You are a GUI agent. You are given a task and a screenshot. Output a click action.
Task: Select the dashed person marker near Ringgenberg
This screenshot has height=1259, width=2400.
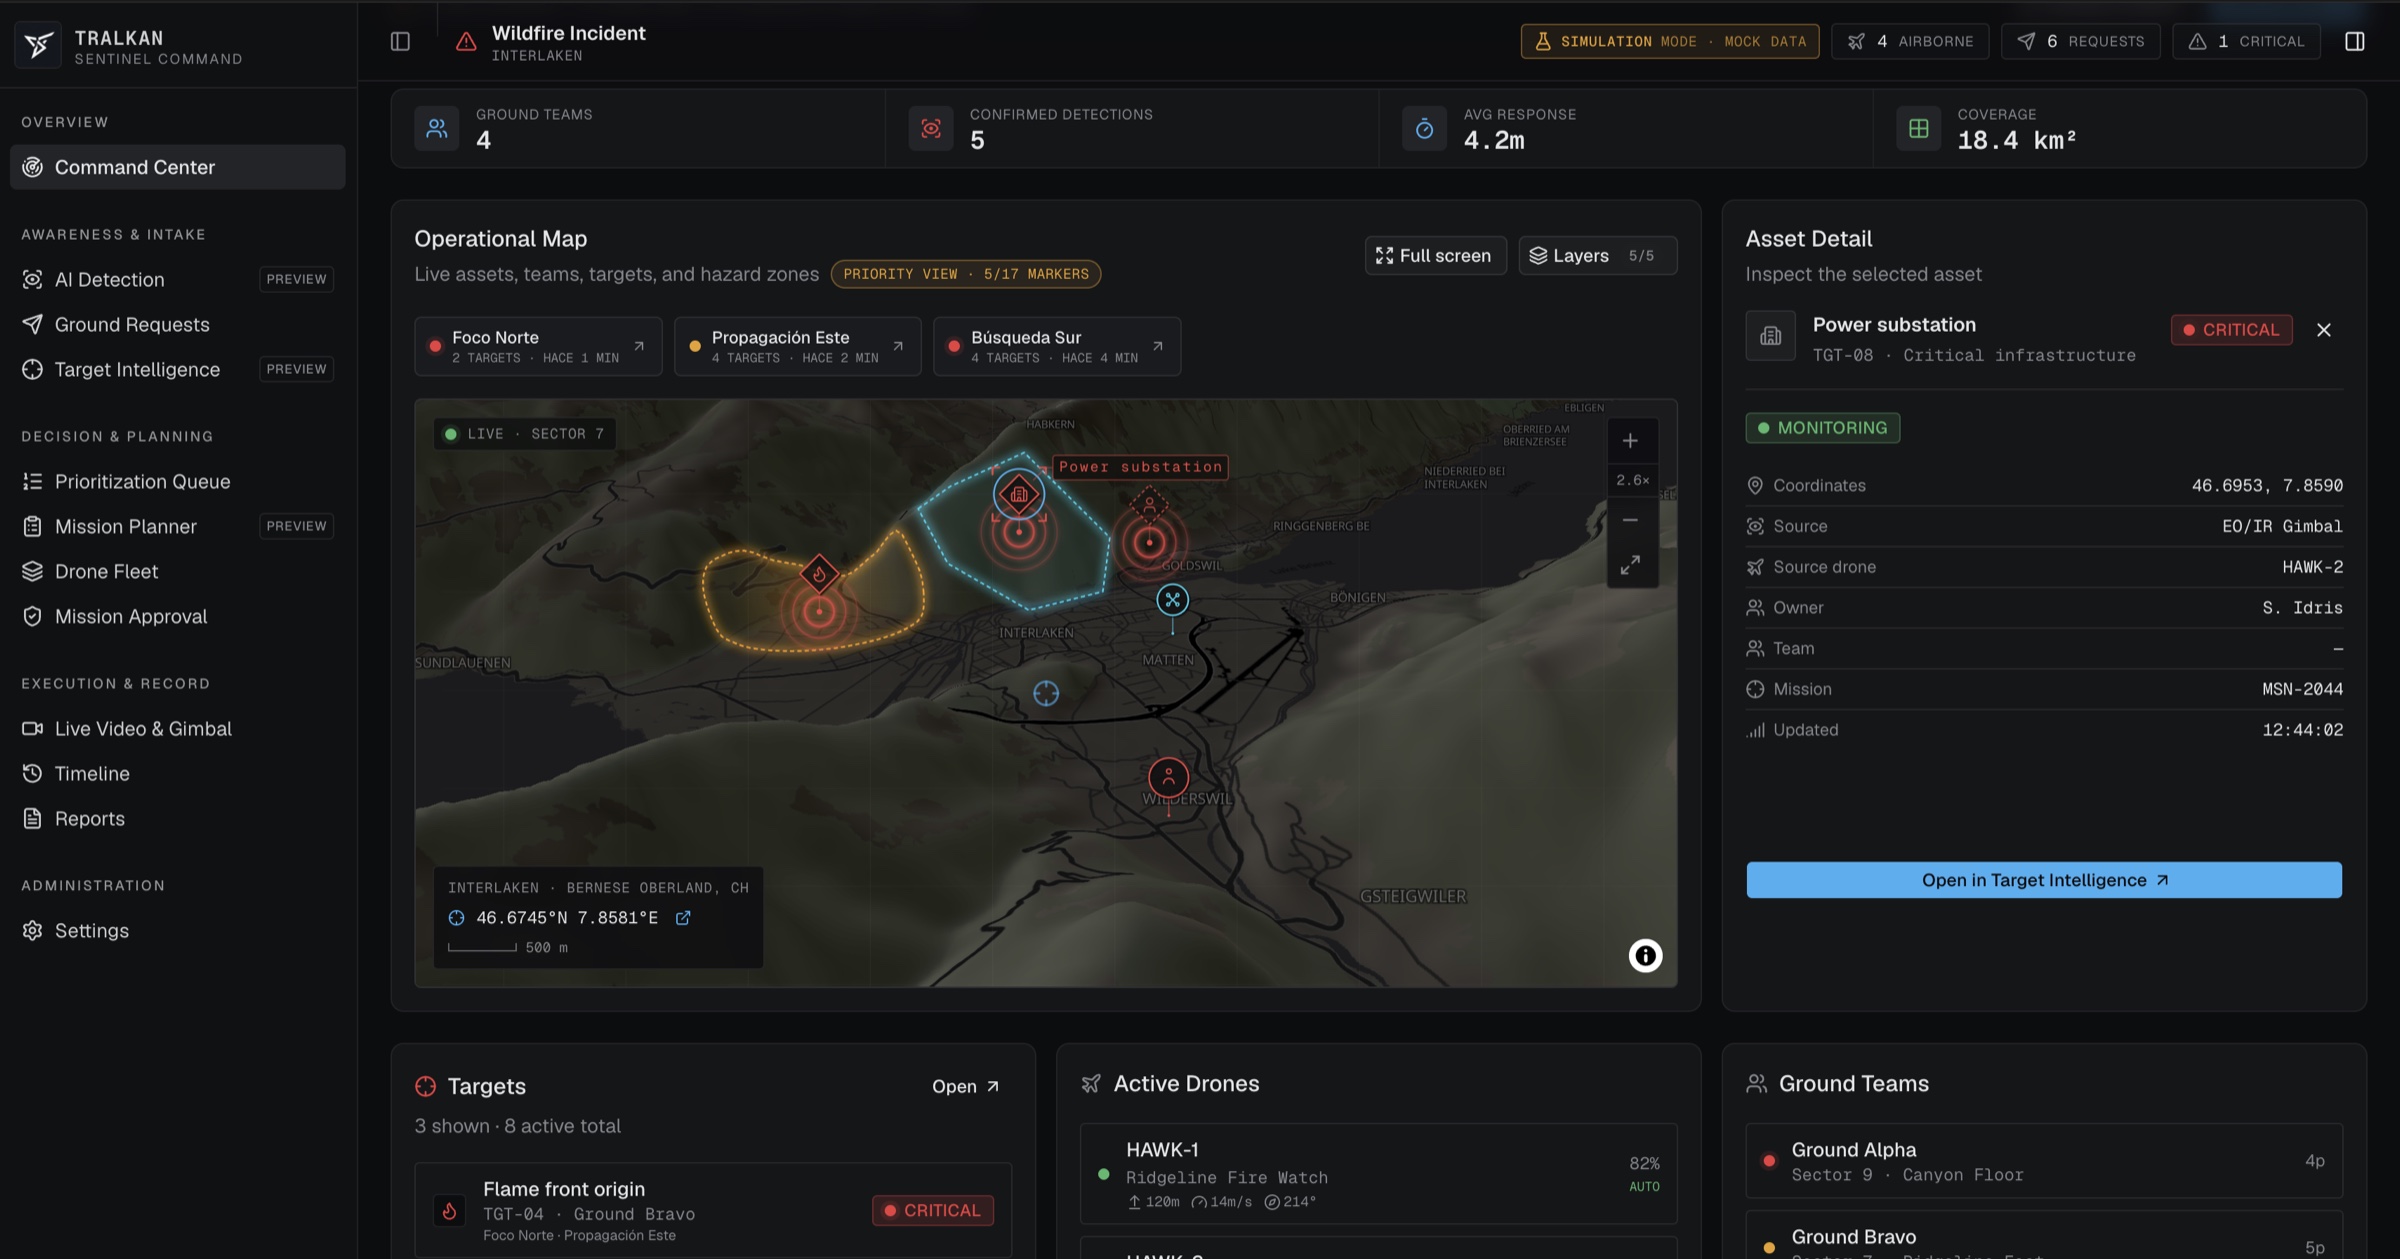click(x=1149, y=505)
